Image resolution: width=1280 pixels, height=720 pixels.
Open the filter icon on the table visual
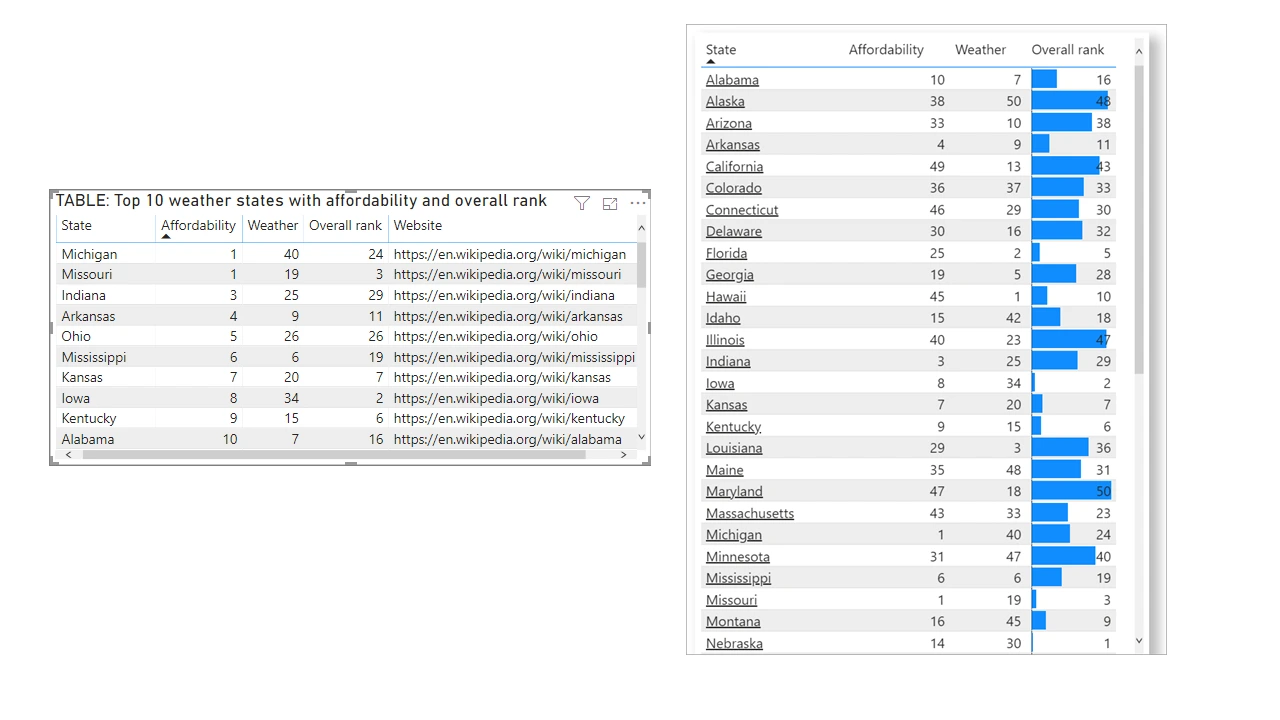pos(582,203)
